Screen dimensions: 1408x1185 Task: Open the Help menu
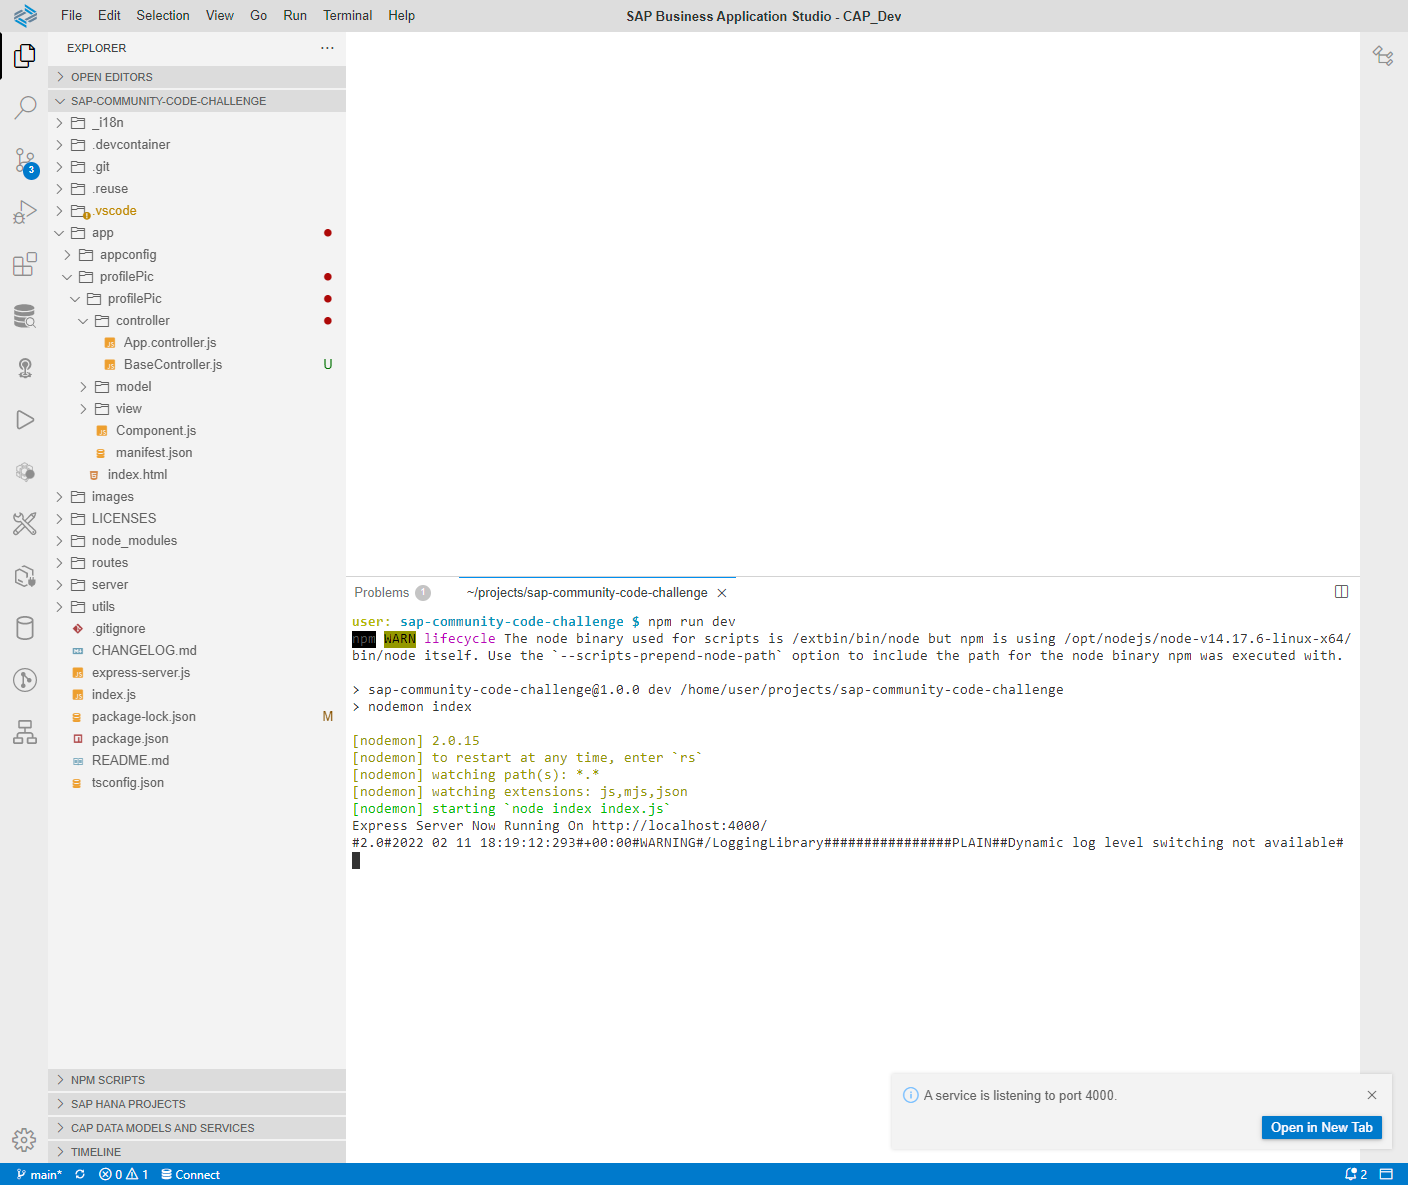tap(401, 16)
